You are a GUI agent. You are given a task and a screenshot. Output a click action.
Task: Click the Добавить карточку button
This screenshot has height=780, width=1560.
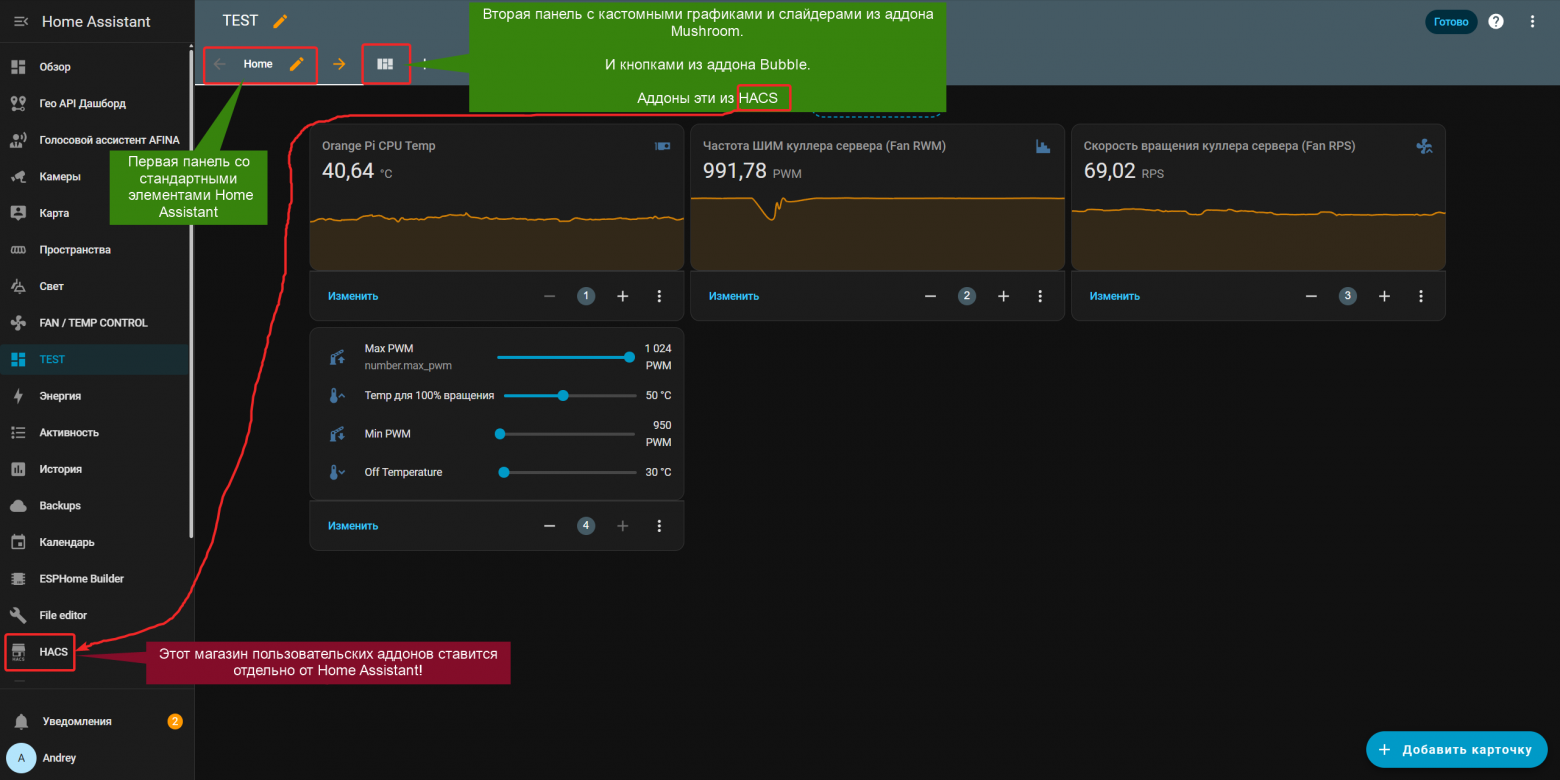pyautogui.click(x=1456, y=749)
